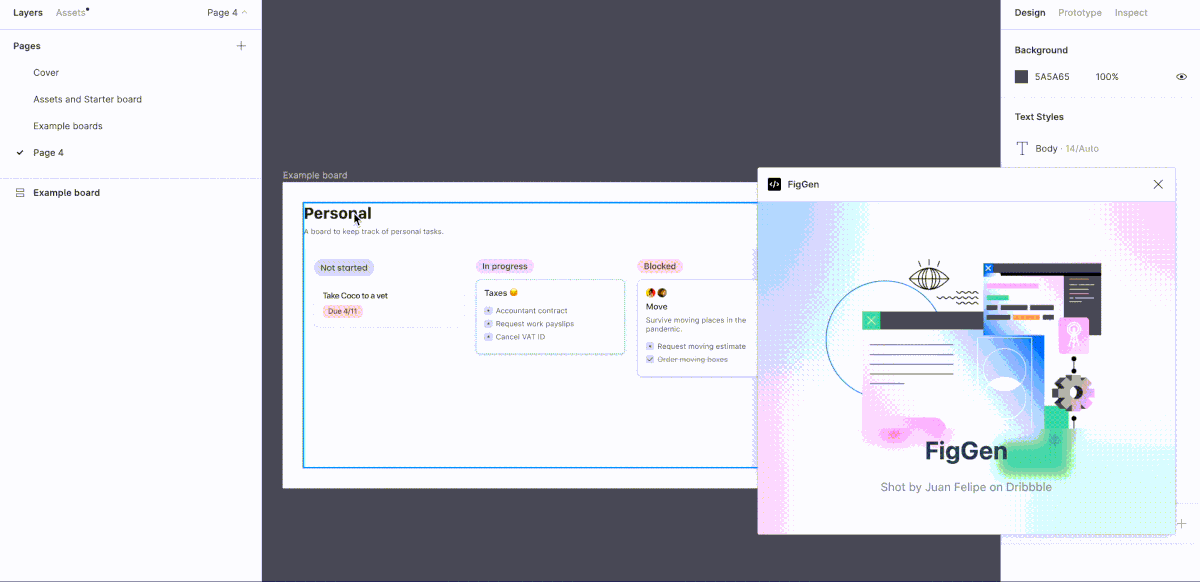Open the Design tab
1200x582 pixels.
[x=1030, y=13]
